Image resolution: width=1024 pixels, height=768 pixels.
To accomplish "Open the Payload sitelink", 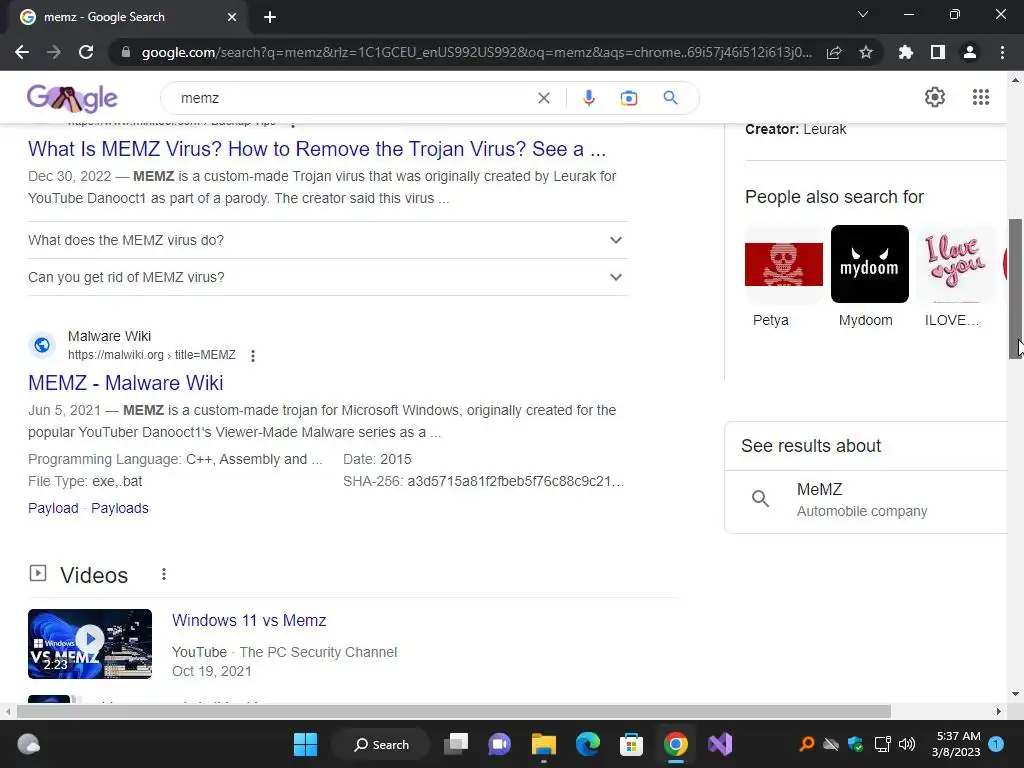I will click(x=53, y=508).
